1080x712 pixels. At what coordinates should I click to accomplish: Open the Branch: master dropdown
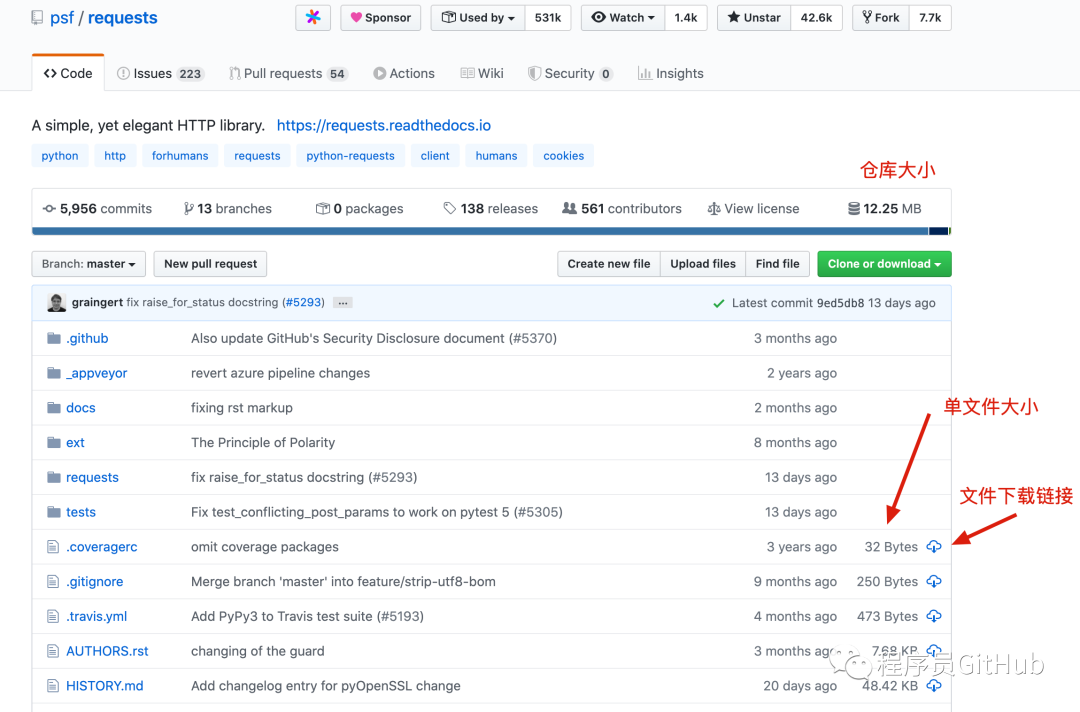pyautogui.click(x=89, y=264)
